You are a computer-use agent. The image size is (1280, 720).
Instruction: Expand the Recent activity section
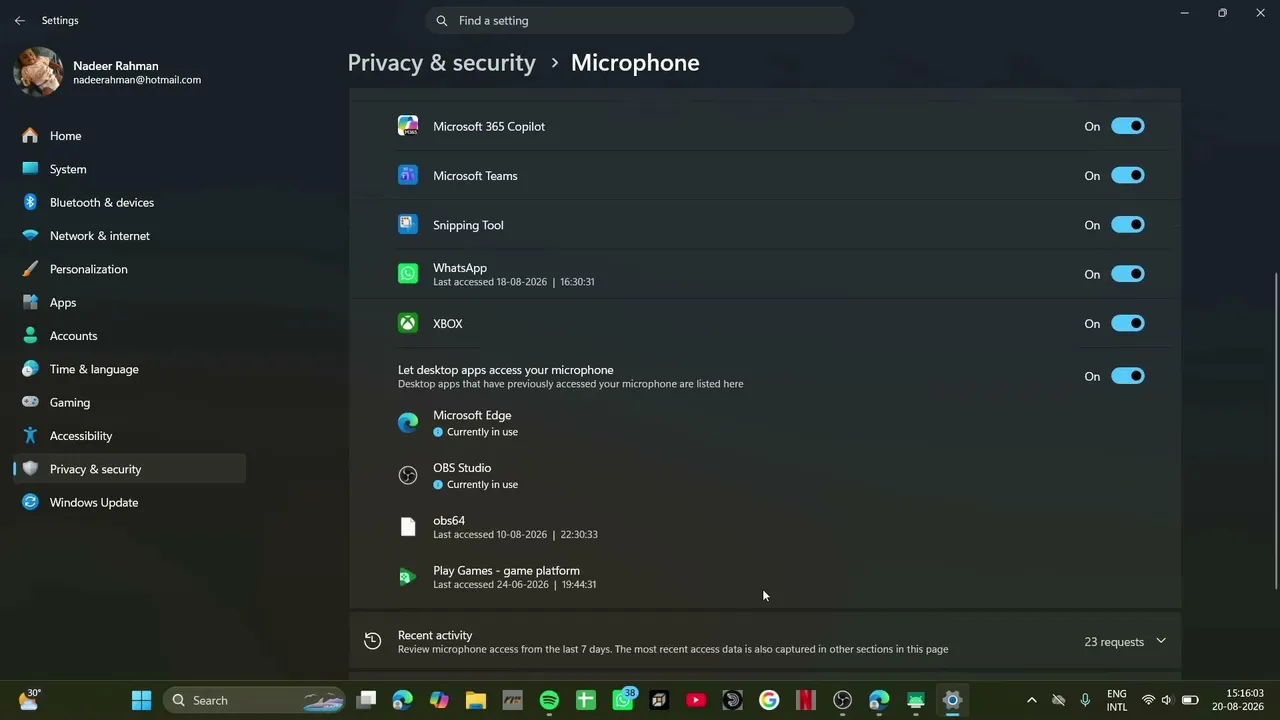click(x=1161, y=641)
